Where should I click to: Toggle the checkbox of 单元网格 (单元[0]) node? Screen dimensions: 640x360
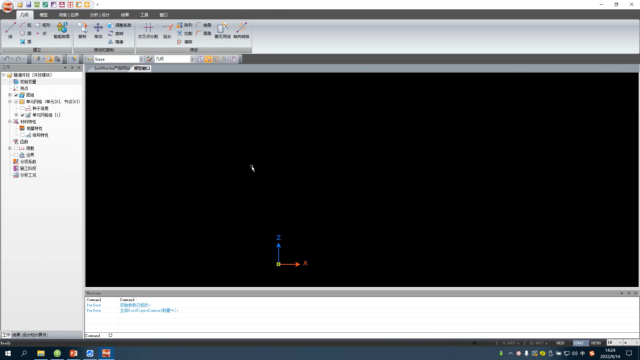click(16, 102)
